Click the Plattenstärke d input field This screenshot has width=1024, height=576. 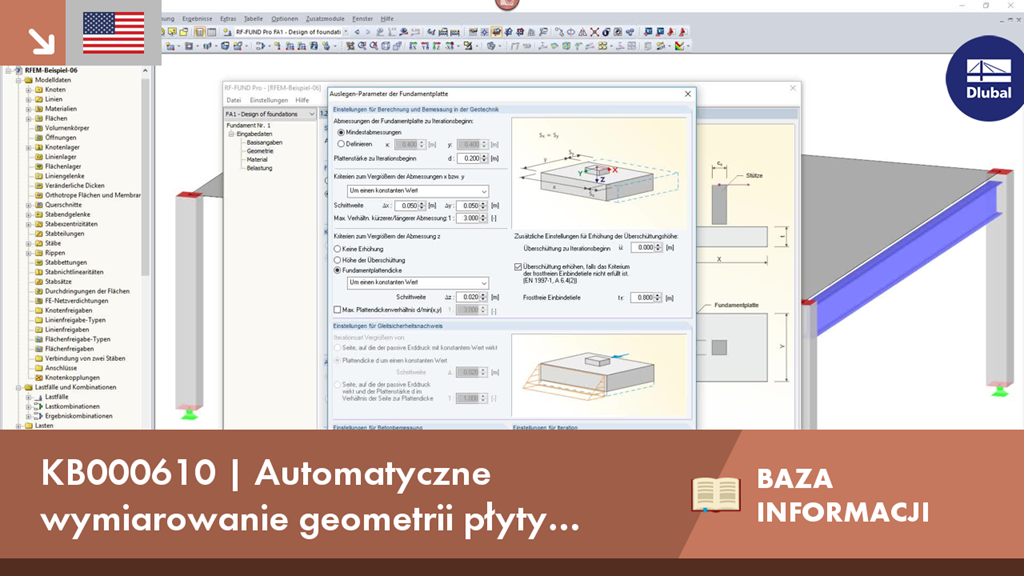[469, 159]
